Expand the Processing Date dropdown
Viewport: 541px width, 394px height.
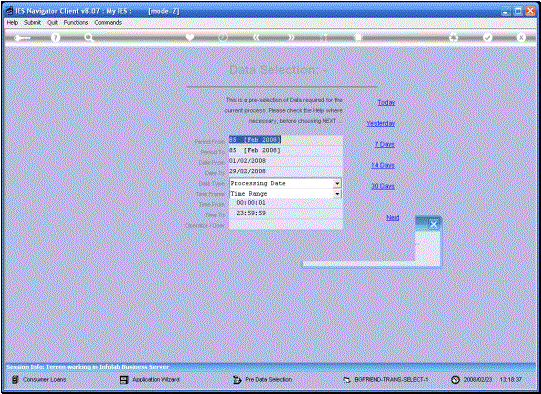(x=337, y=183)
